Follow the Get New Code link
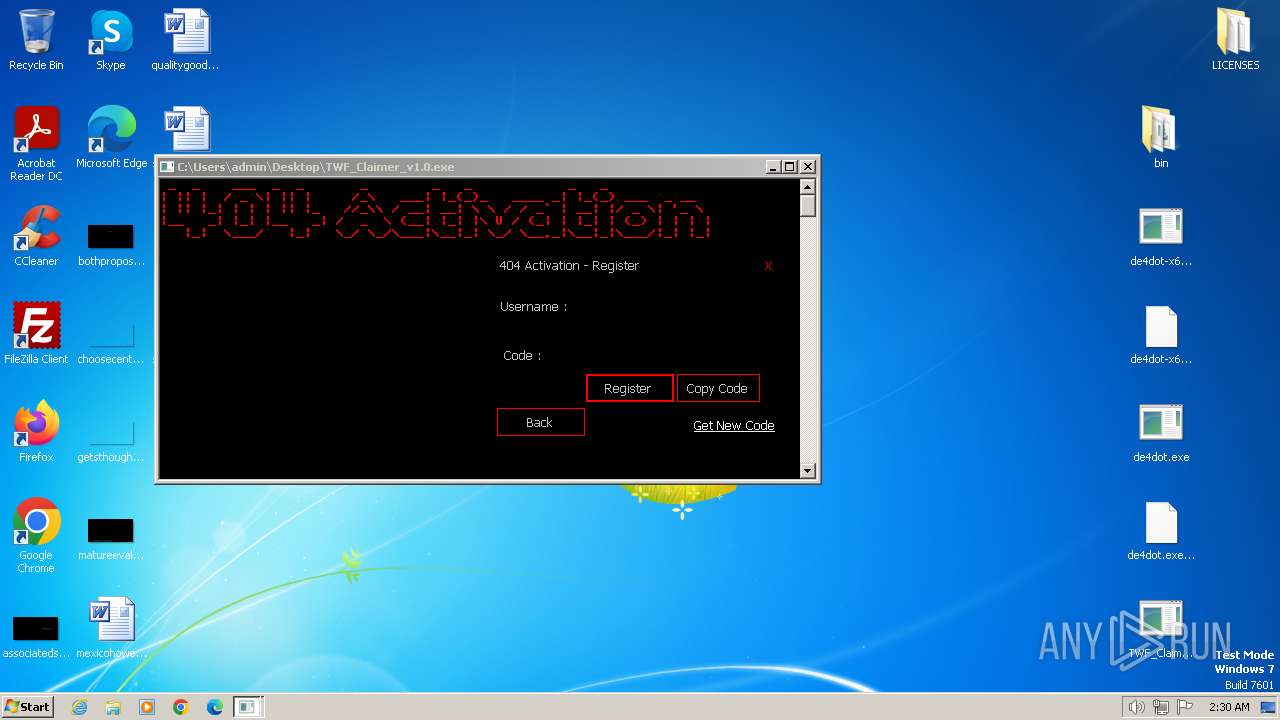This screenshot has height=720, width=1280. coord(734,425)
